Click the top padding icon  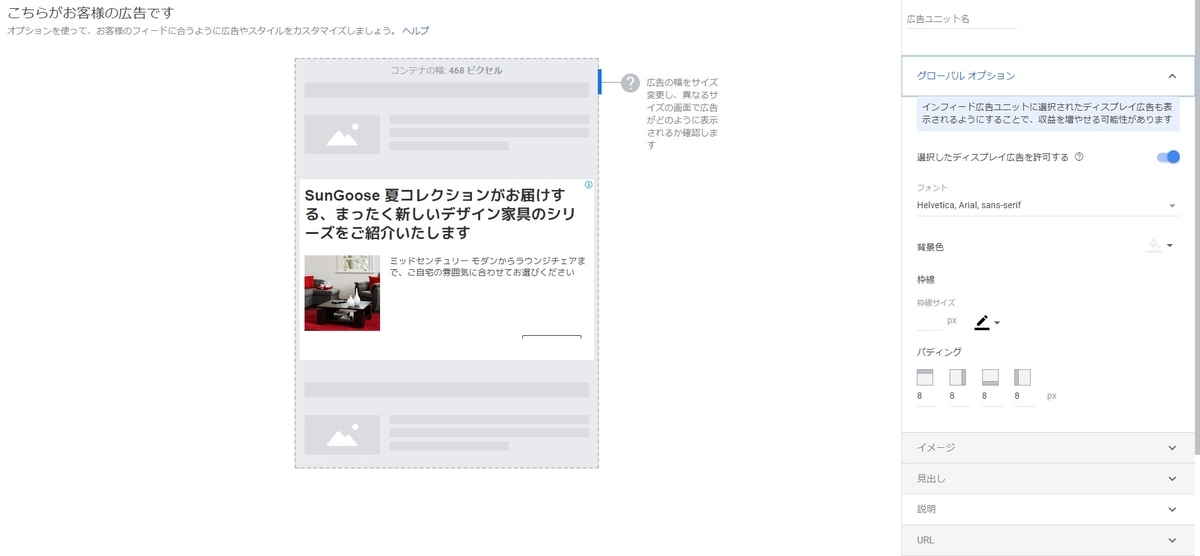click(925, 377)
